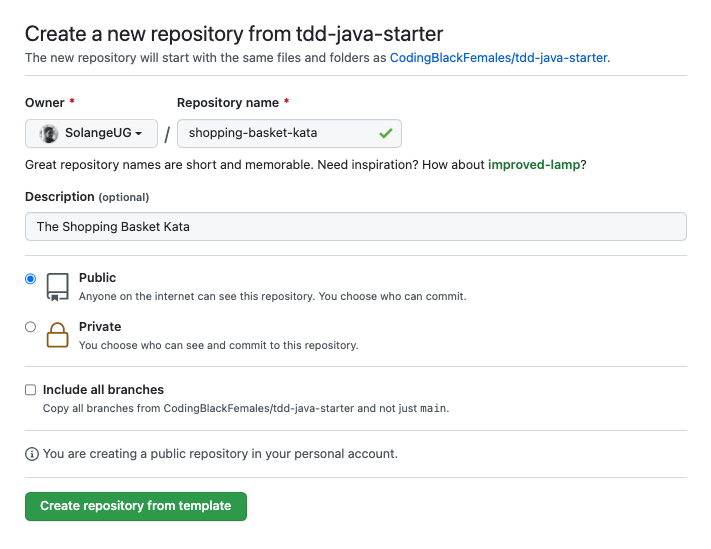Click the green checkmark validation icon
The width and height of the screenshot is (711, 549).
[x=386, y=133]
